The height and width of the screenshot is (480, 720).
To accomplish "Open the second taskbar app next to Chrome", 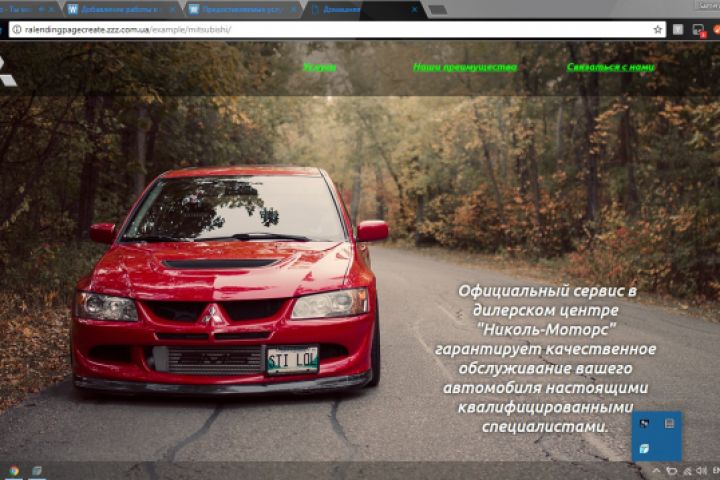I will coord(37,471).
